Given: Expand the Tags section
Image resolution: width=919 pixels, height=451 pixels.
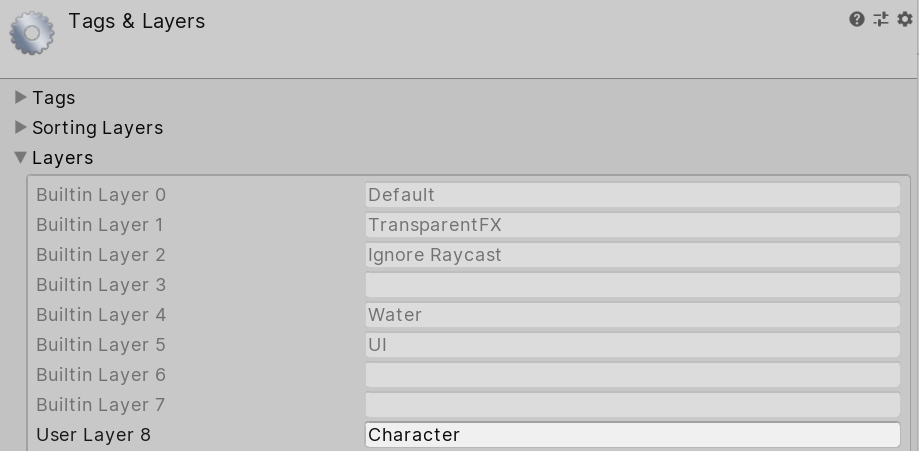Looking at the screenshot, I should [x=21, y=98].
